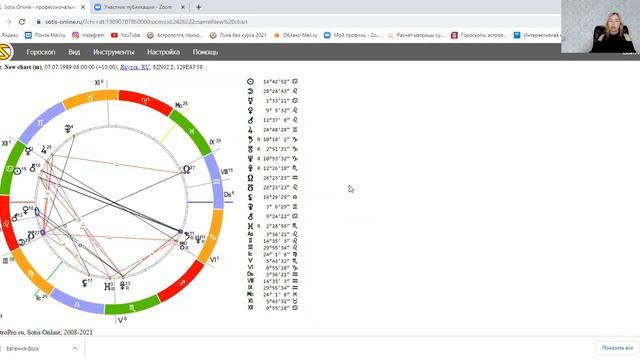Open the Инструменты menu
The height and width of the screenshot is (360, 640).
click(113, 52)
